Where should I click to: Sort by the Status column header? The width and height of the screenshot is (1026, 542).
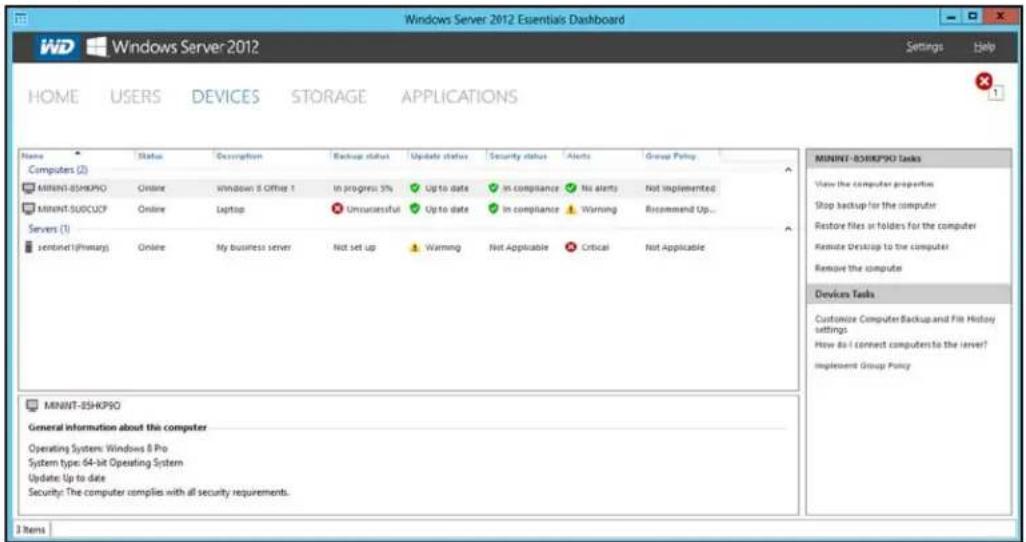point(150,156)
